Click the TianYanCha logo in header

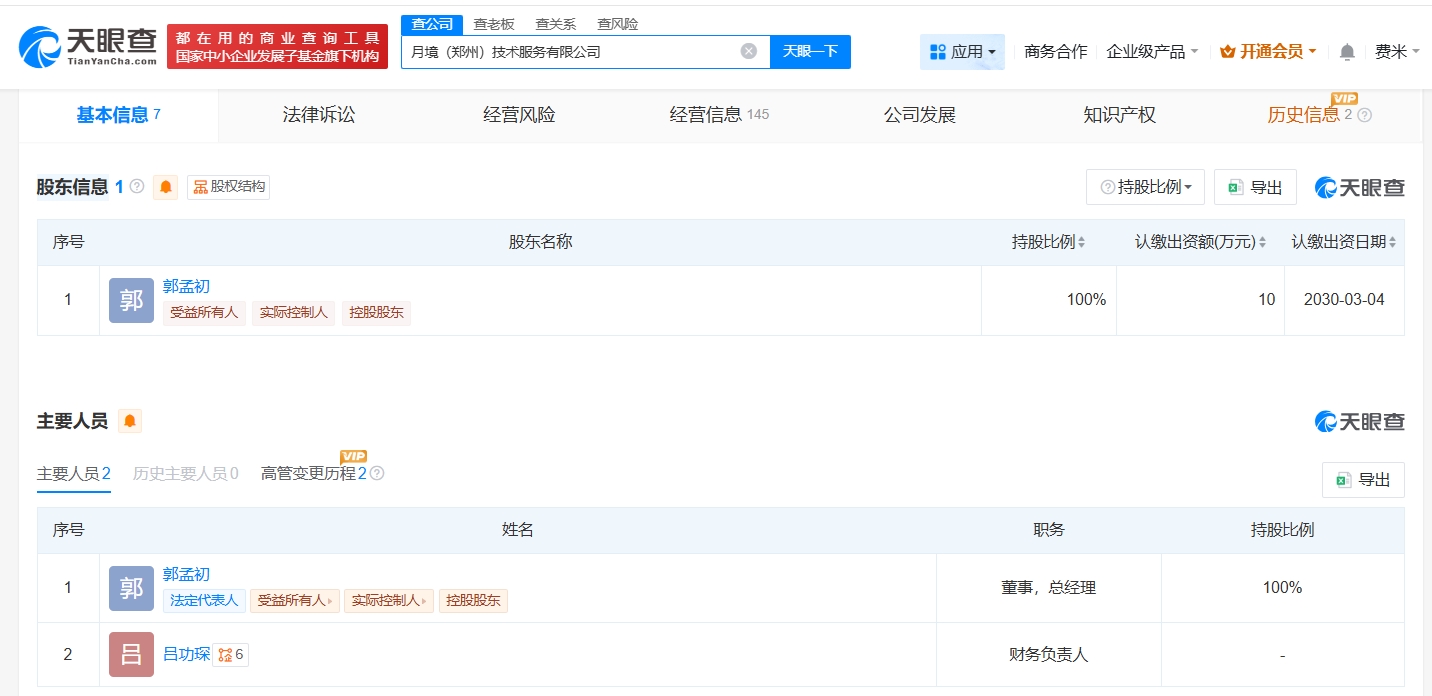[x=88, y=46]
